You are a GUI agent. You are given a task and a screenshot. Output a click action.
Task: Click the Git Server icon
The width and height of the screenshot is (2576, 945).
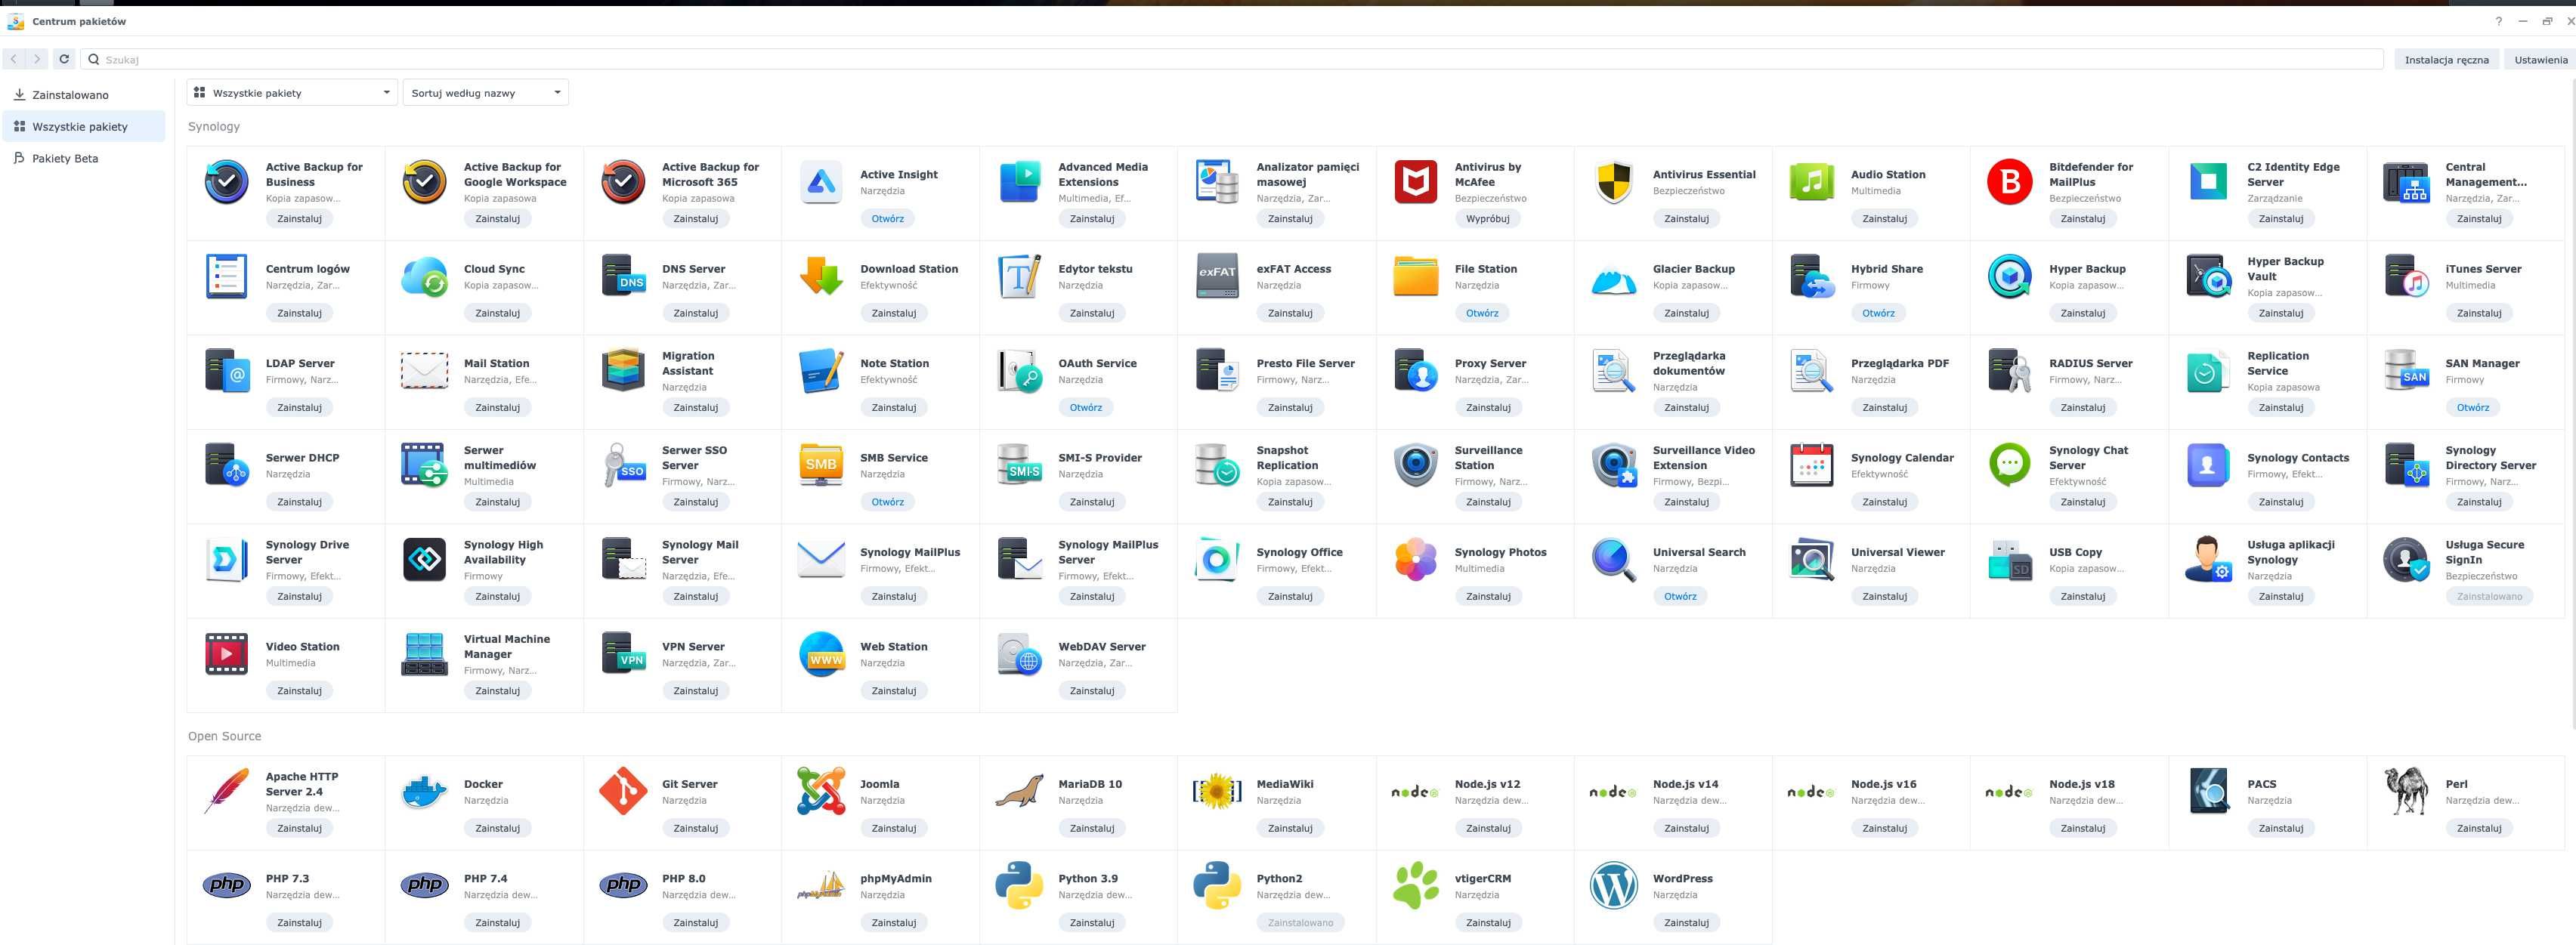(623, 792)
